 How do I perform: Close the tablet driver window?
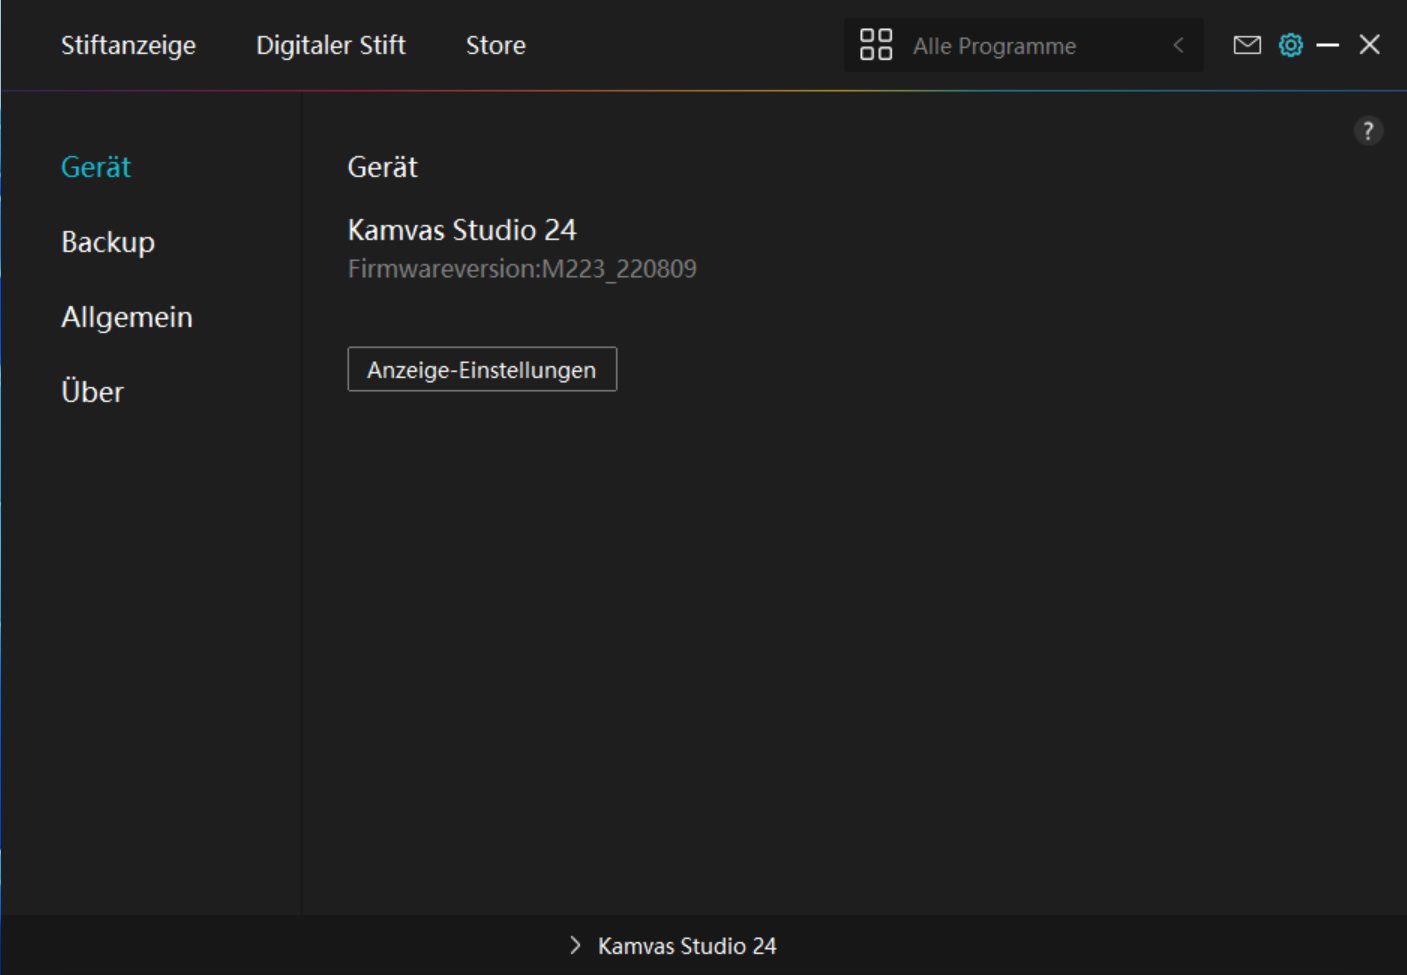[1369, 45]
